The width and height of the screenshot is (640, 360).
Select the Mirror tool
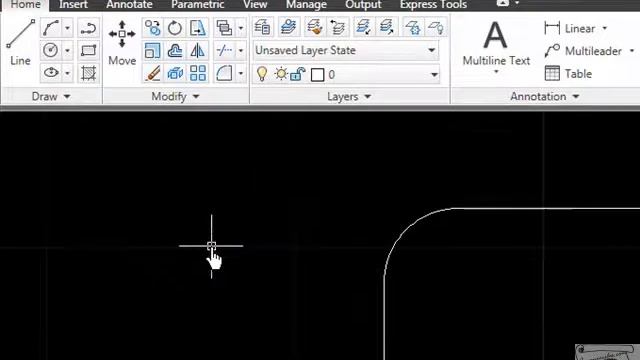(x=198, y=51)
